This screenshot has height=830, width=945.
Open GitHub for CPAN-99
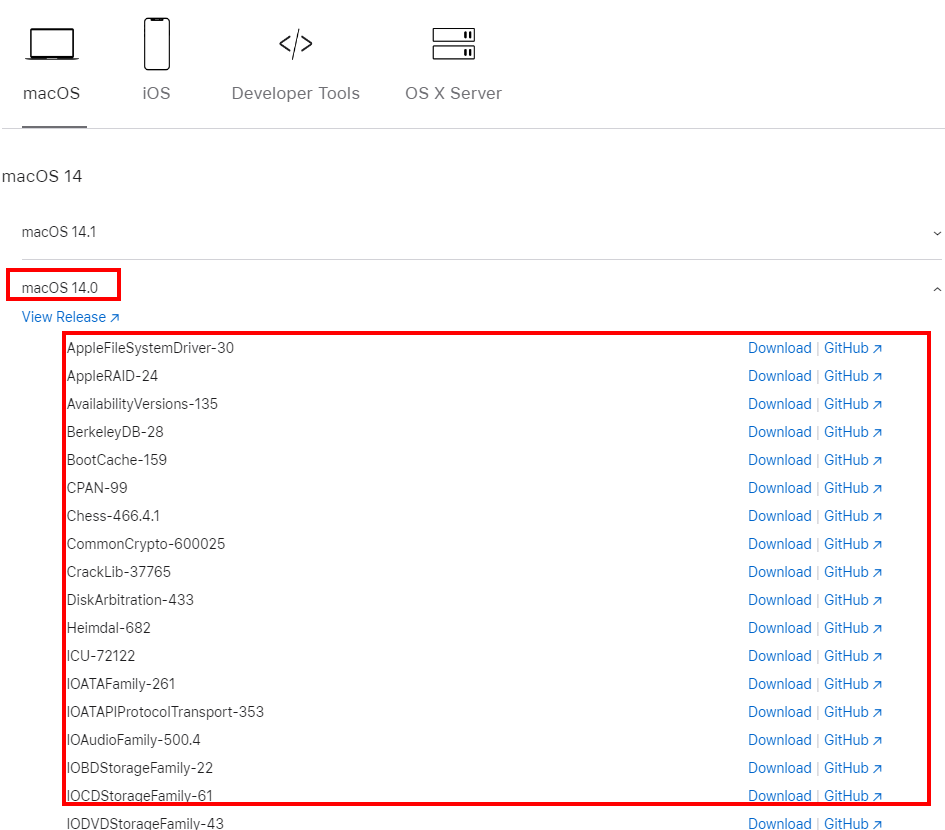coord(853,488)
